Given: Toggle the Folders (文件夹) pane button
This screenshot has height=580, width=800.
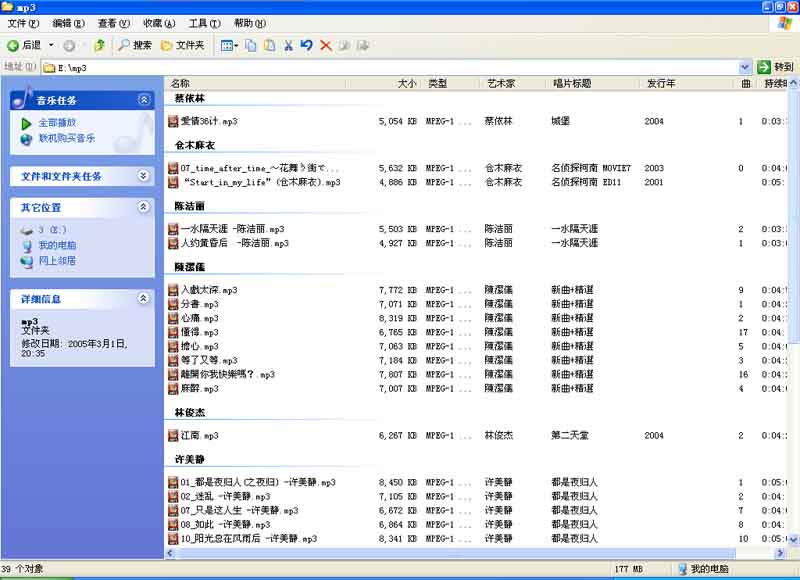Looking at the screenshot, I should (x=182, y=45).
